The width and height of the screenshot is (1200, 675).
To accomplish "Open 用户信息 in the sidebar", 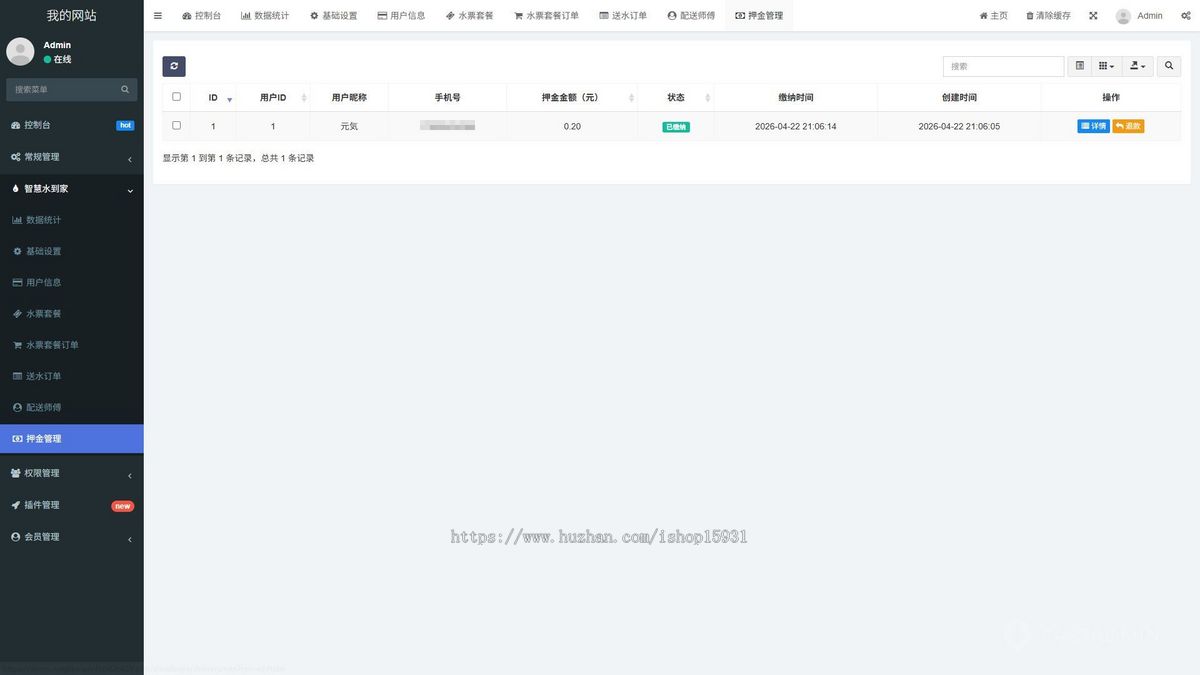I will tap(72, 282).
